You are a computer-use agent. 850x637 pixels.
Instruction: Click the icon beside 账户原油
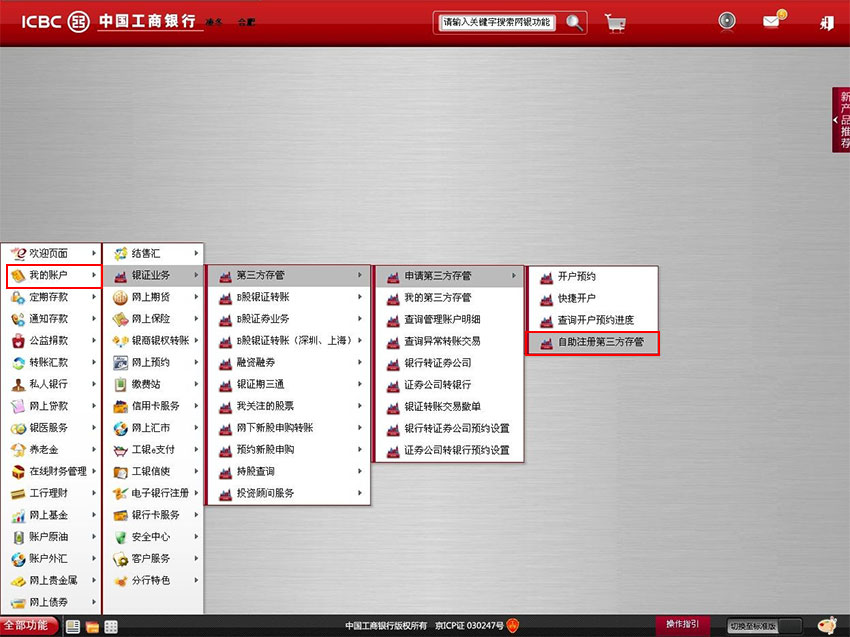tap(18, 537)
